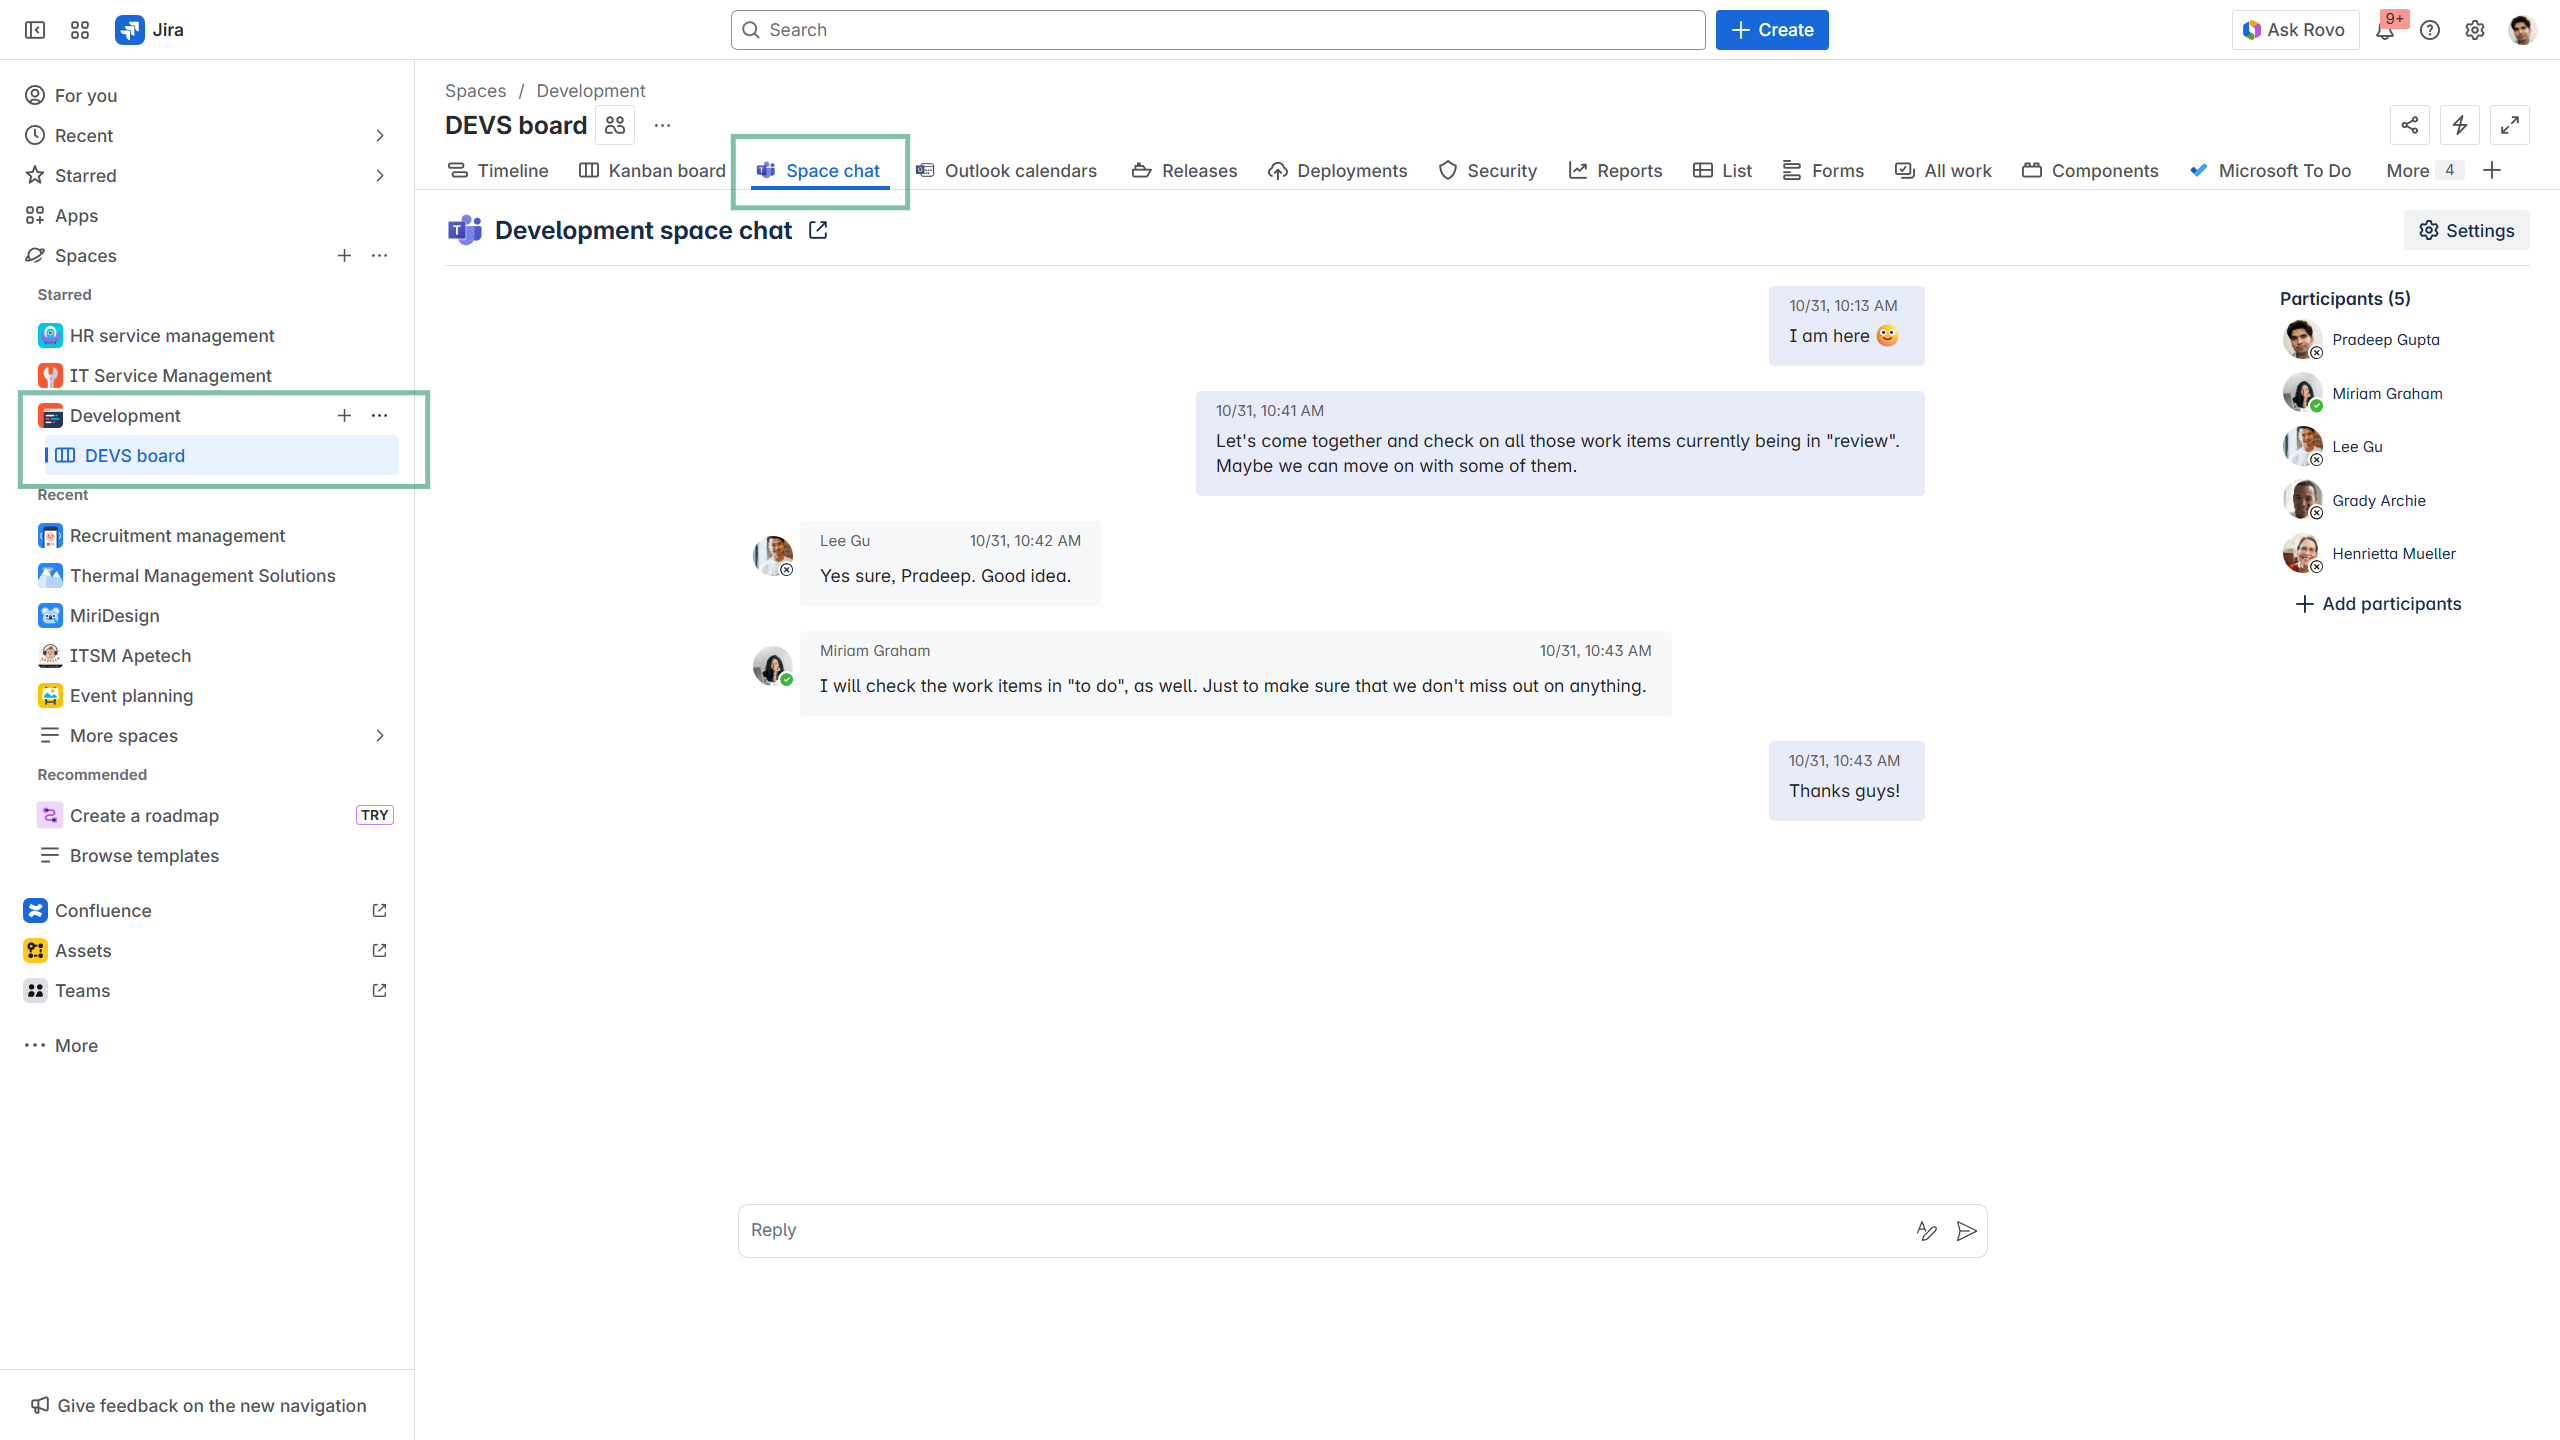Open the notifications bell icon
The image size is (2560, 1440).
2385,30
